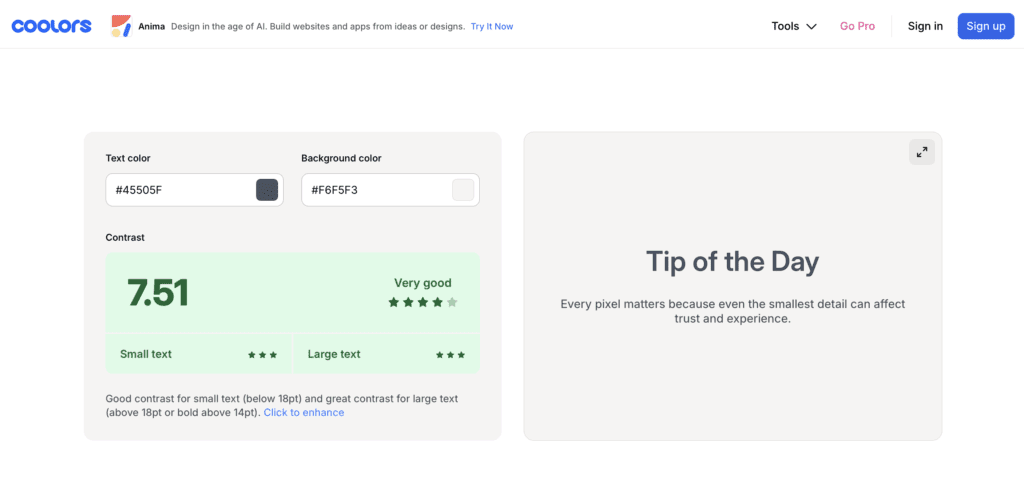Click Sign in
The image size is (1024, 488).
[x=925, y=26]
